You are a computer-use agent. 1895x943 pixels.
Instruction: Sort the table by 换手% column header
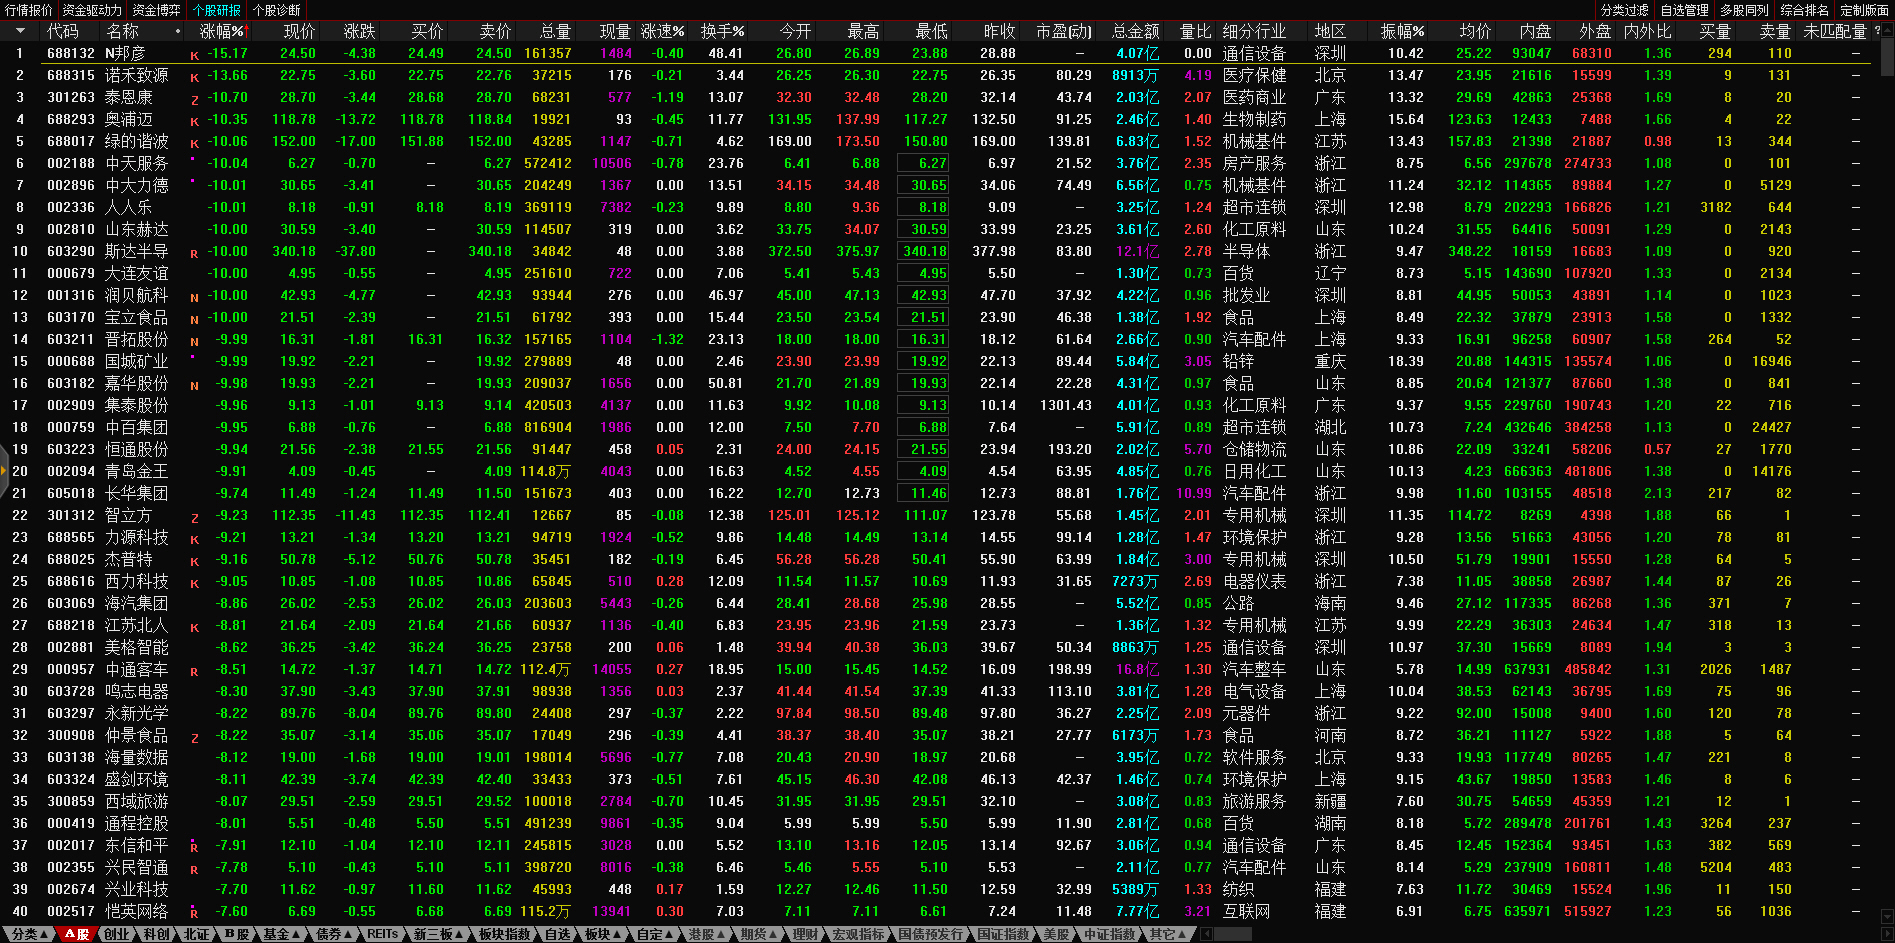721,32
